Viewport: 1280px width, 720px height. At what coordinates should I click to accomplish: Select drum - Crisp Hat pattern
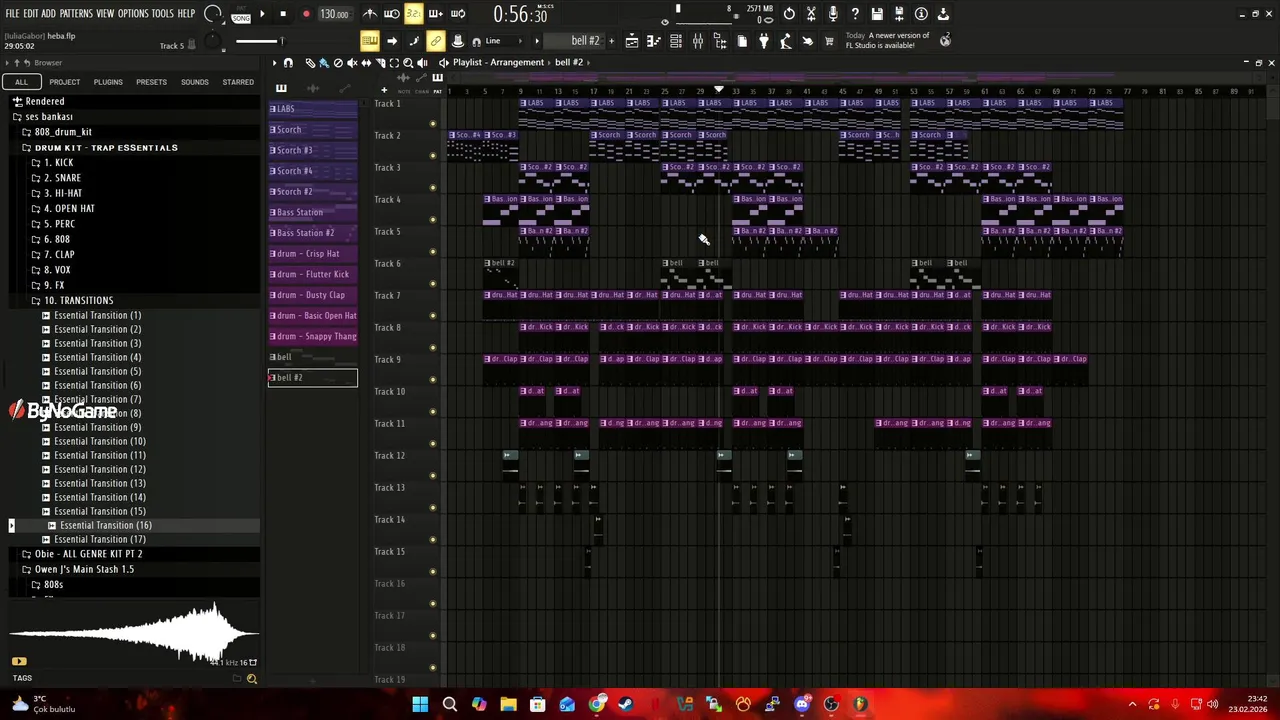pos(313,254)
